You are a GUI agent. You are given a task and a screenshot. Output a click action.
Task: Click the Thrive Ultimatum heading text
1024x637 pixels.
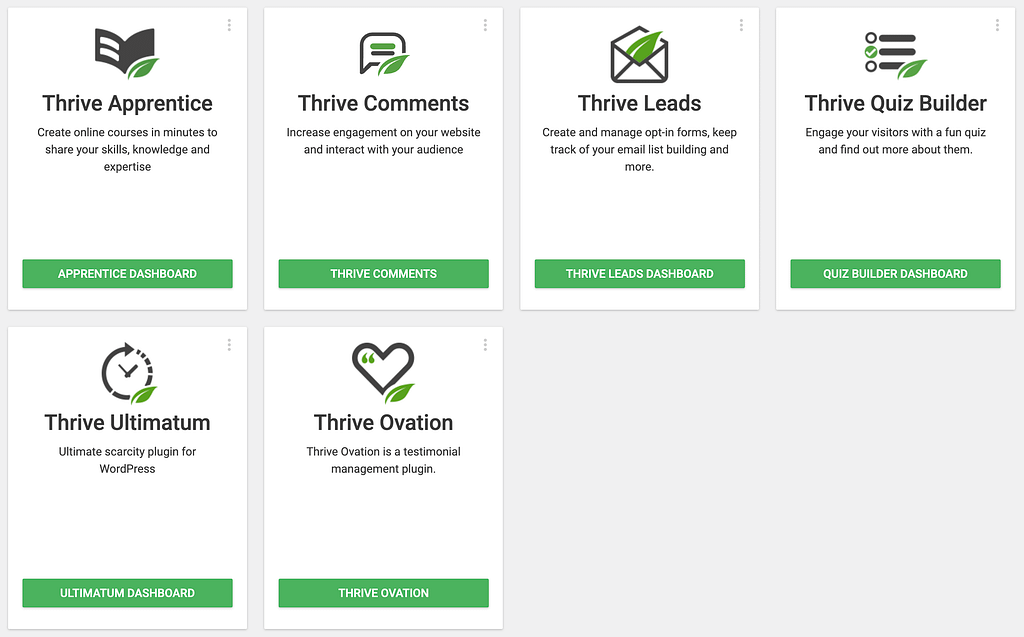(127, 422)
